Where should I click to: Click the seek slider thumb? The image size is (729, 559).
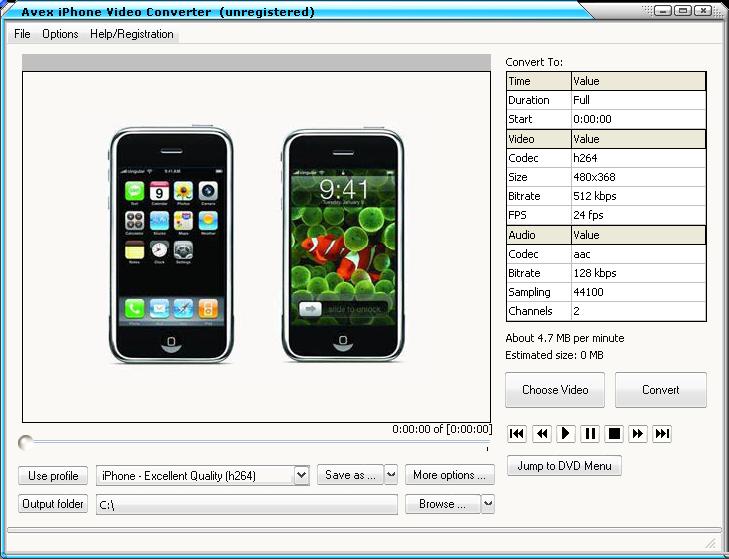coord(26,443)
